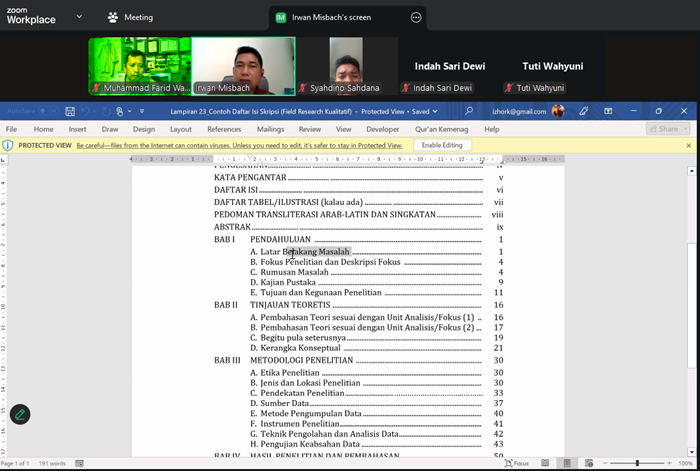Select Muhammad Farid video thumbnail
This screenshot has height=471, width=700.
coord(140,66)
